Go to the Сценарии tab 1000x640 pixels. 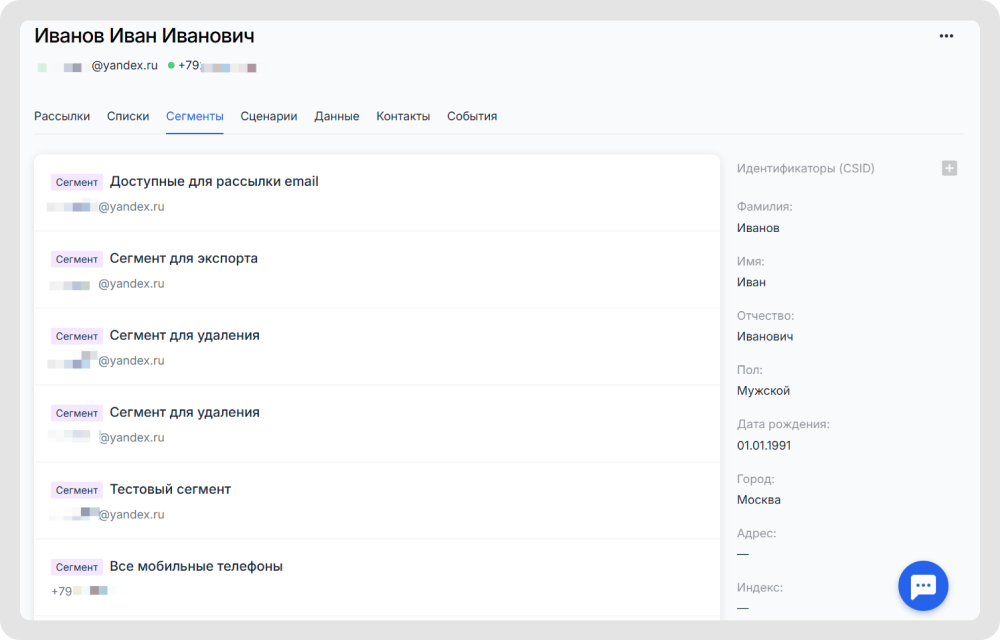pyautogui.click(x=268, y=116)
